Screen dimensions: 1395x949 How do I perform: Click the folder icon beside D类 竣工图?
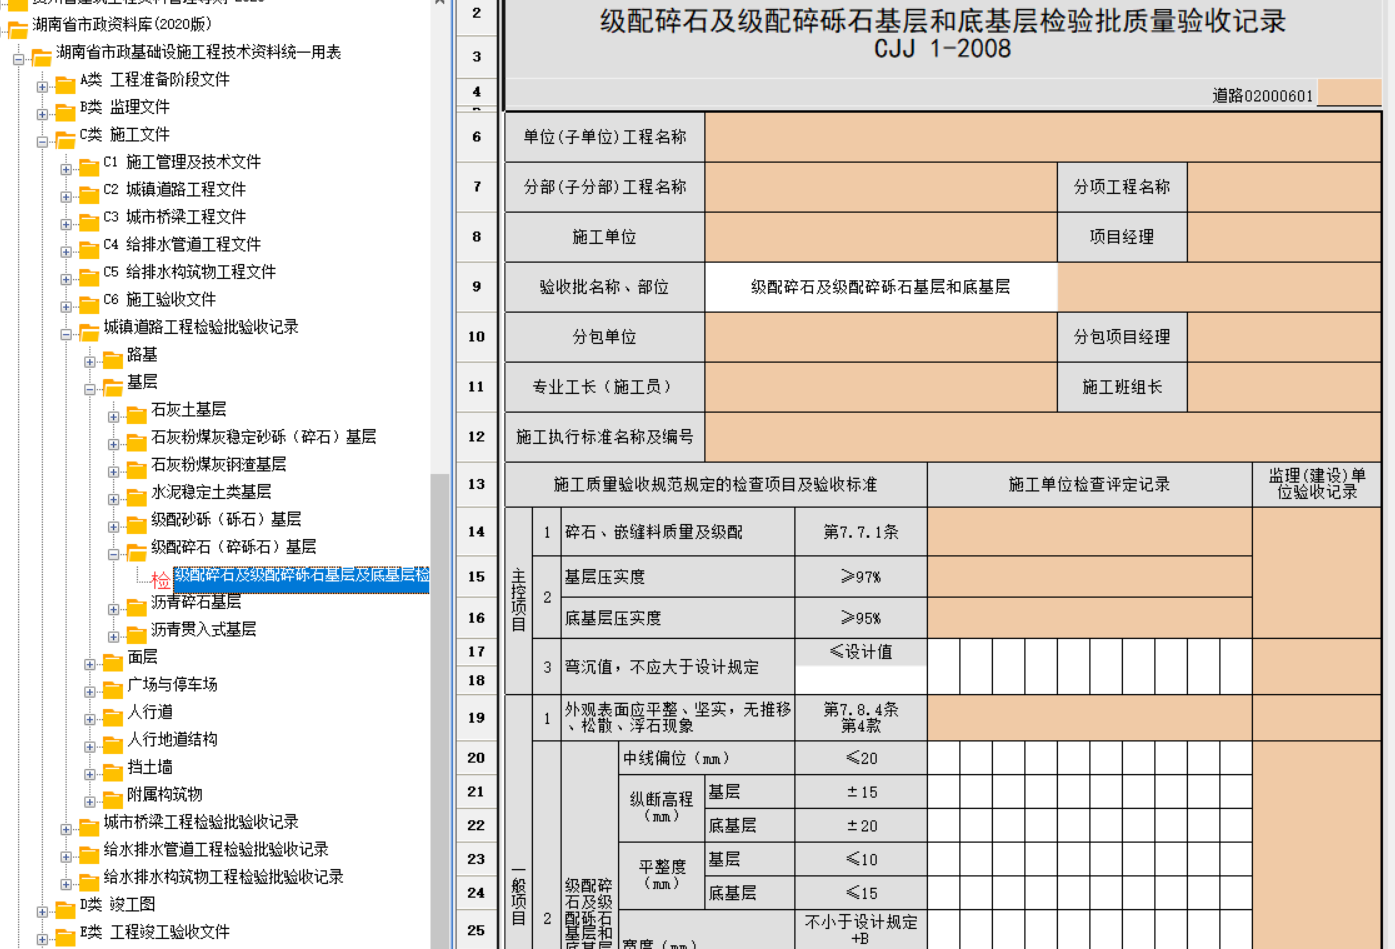[x=65, y=909]
